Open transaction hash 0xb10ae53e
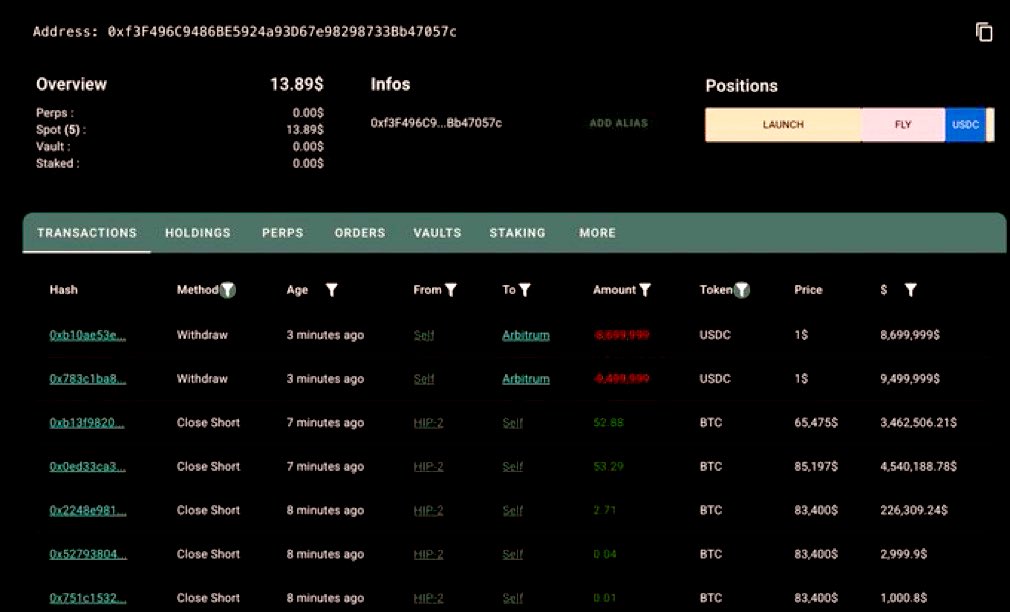The image size is (1010, 612). [88, 335]
